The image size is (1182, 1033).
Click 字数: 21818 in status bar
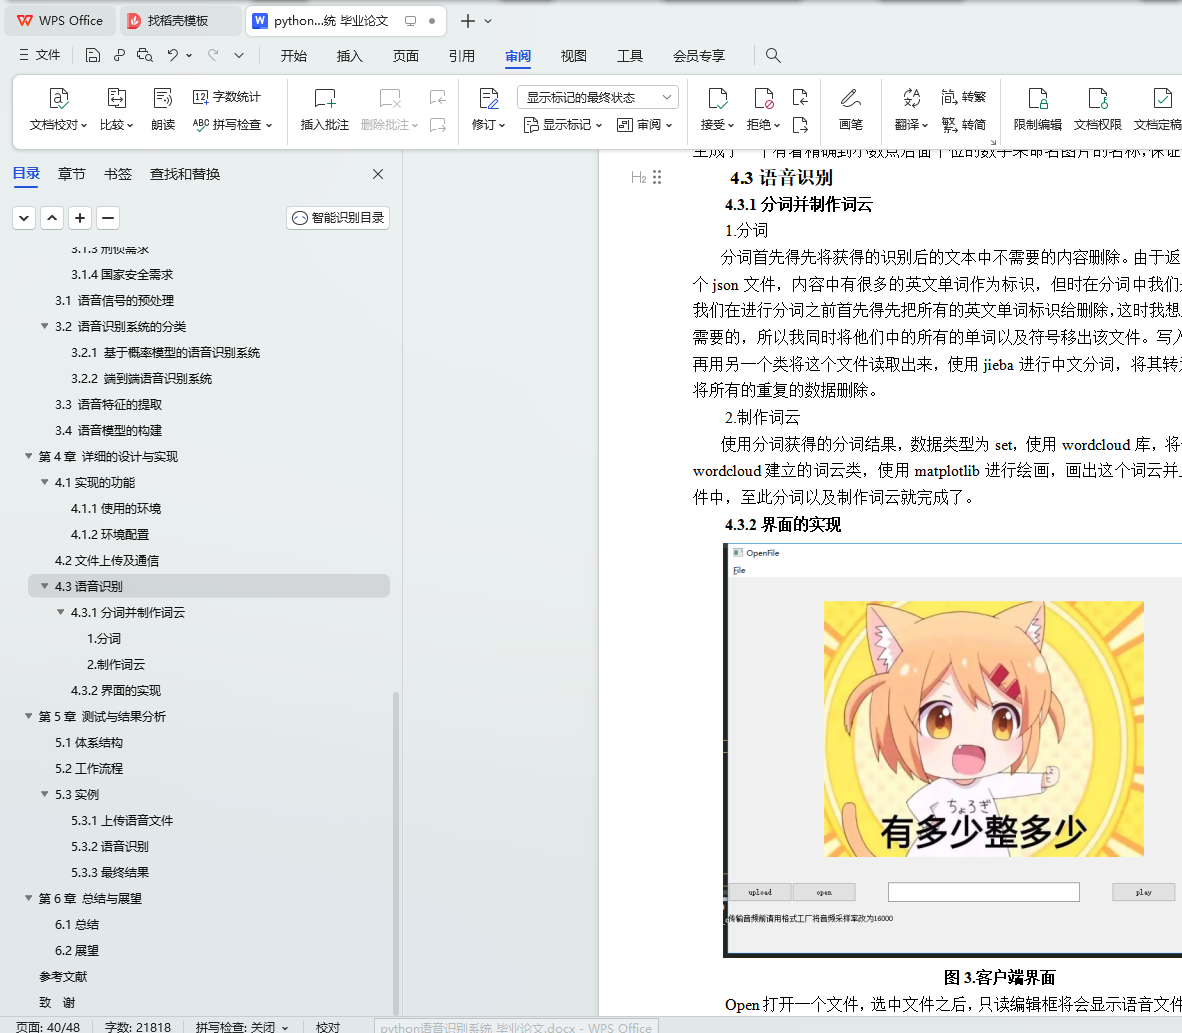(x=138, y=1027)
